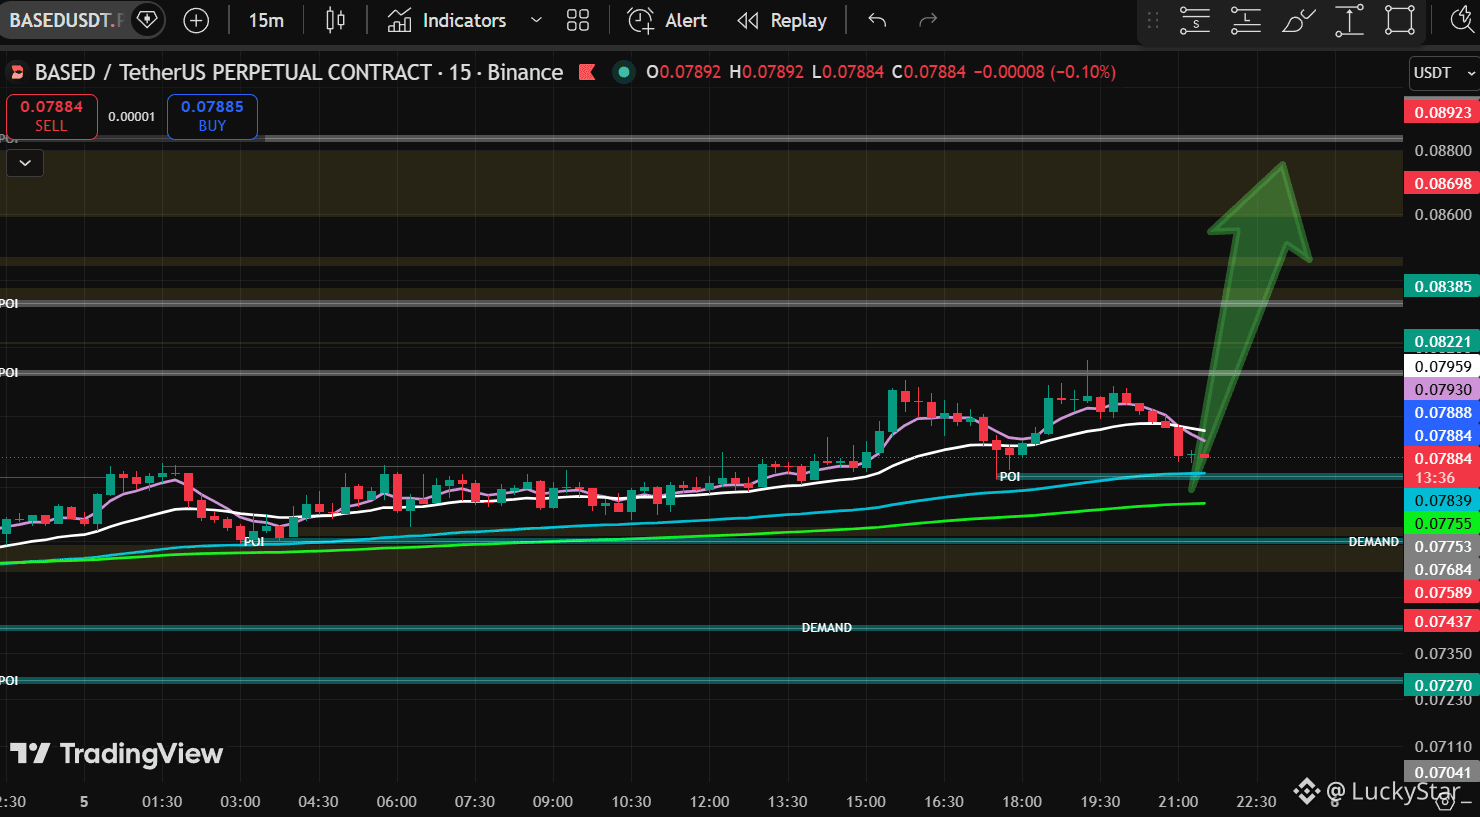Viewport: 1480px width, 817px height.
Task: Click the 0.07753 gray price label
Action: [x=1443, y=546]
